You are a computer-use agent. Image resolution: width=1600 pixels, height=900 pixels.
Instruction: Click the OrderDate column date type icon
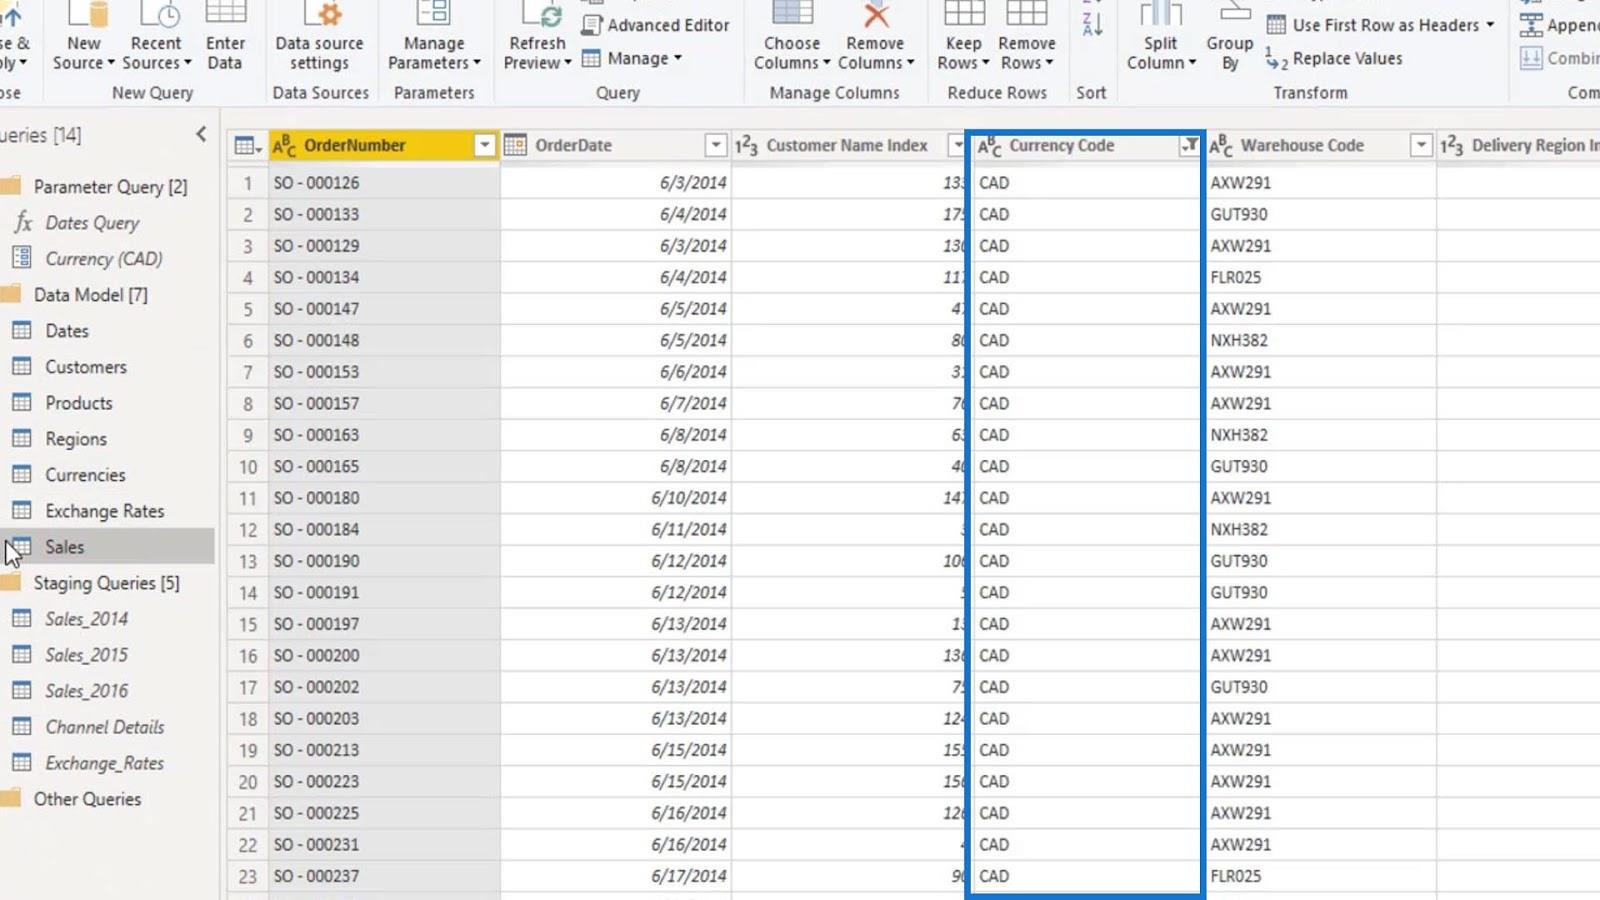pos(515,145)
